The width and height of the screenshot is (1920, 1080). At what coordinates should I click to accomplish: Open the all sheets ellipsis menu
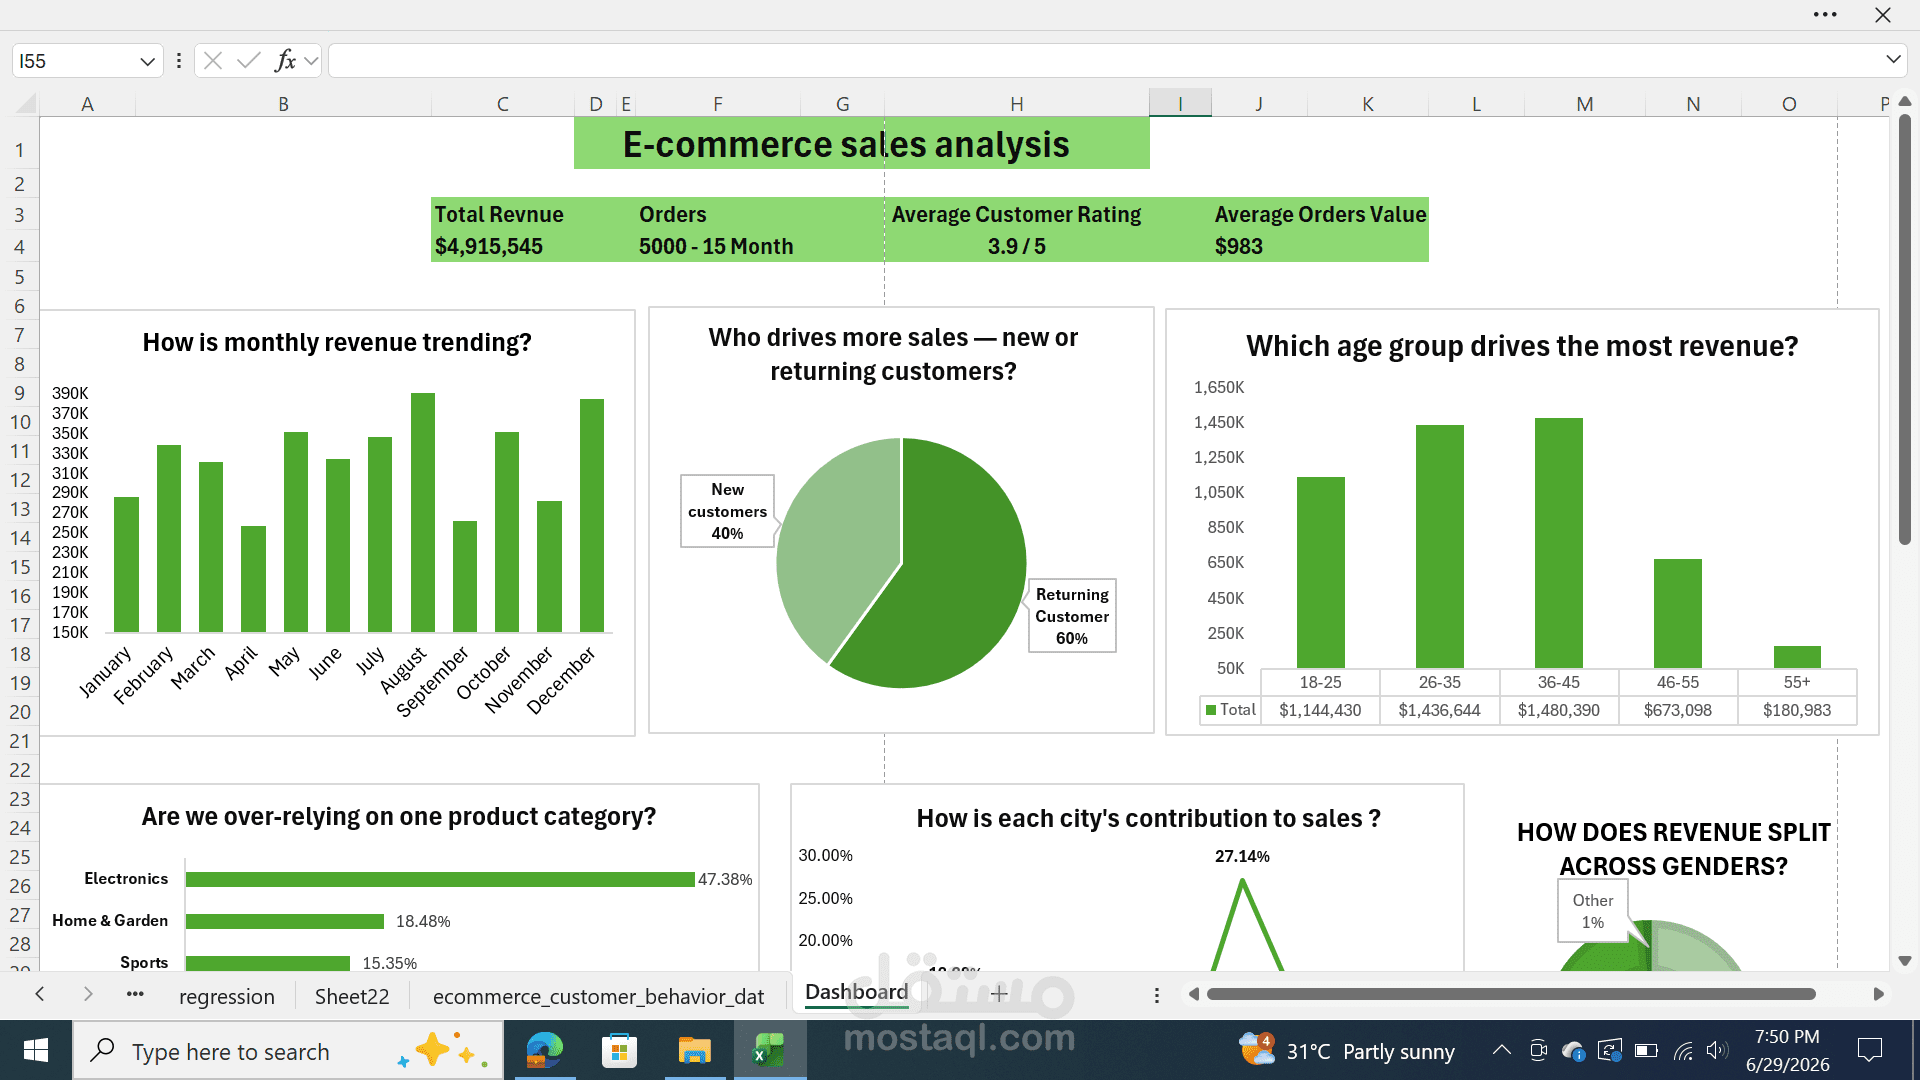[135, 994]
